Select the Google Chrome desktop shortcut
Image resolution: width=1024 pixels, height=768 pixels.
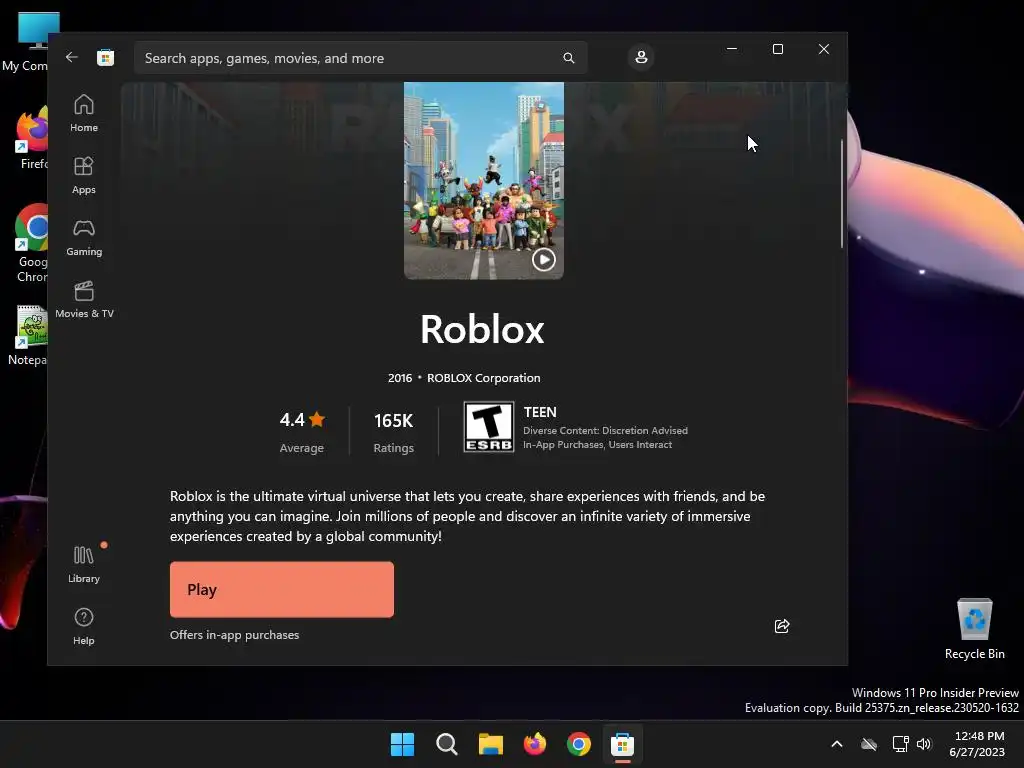click(31, 244)
